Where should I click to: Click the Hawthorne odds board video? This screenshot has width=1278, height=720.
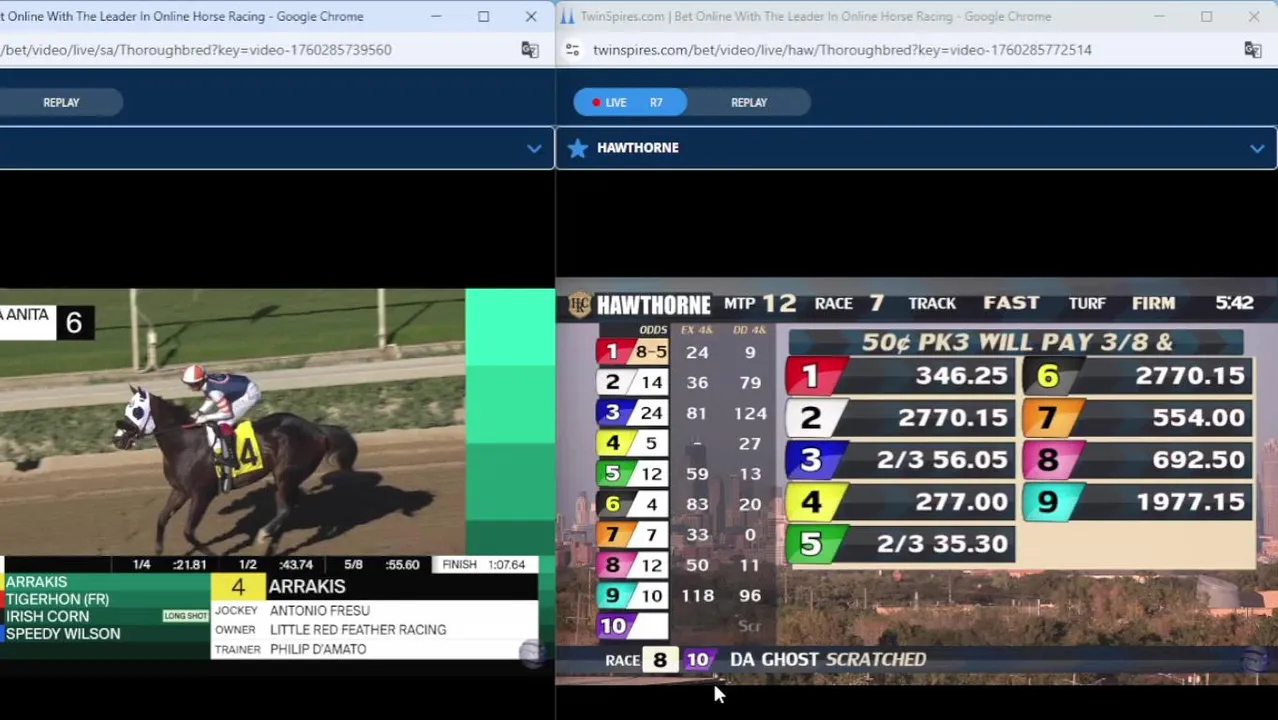tap(916, 481)
